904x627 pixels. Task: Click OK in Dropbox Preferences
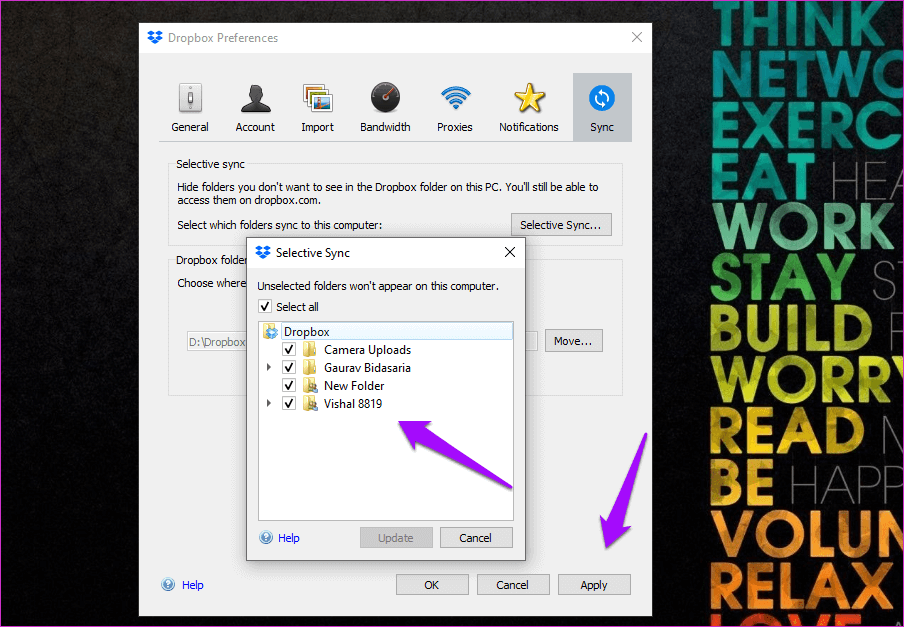(x=432, y=585)
